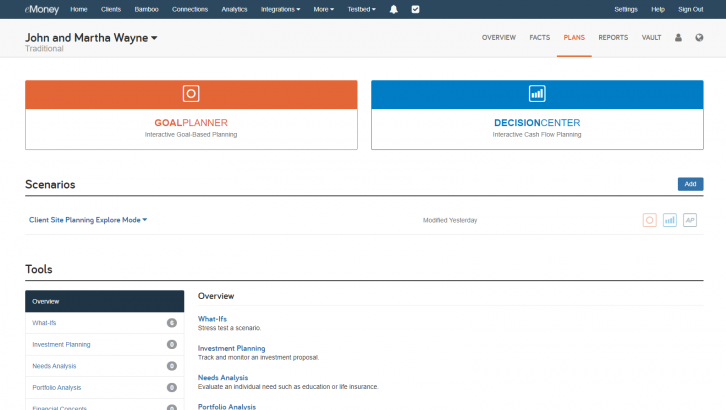
Task: Click Add button in Scenarios
Action: (690, 184)
